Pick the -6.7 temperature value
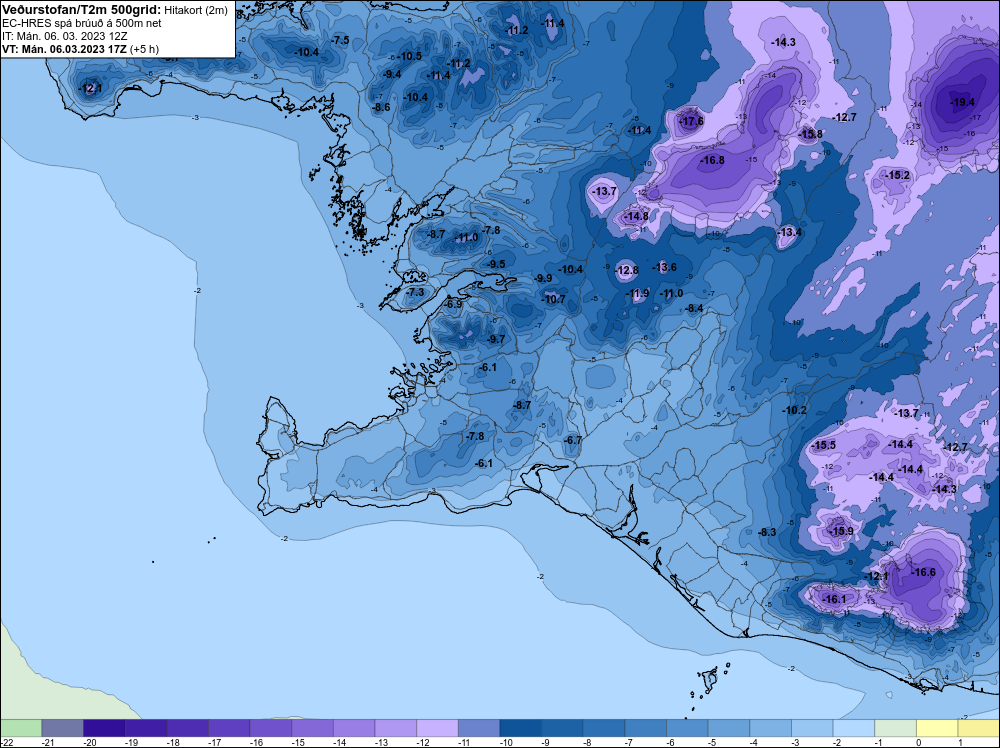The image size is (1000, 748). tap(573, 440)
